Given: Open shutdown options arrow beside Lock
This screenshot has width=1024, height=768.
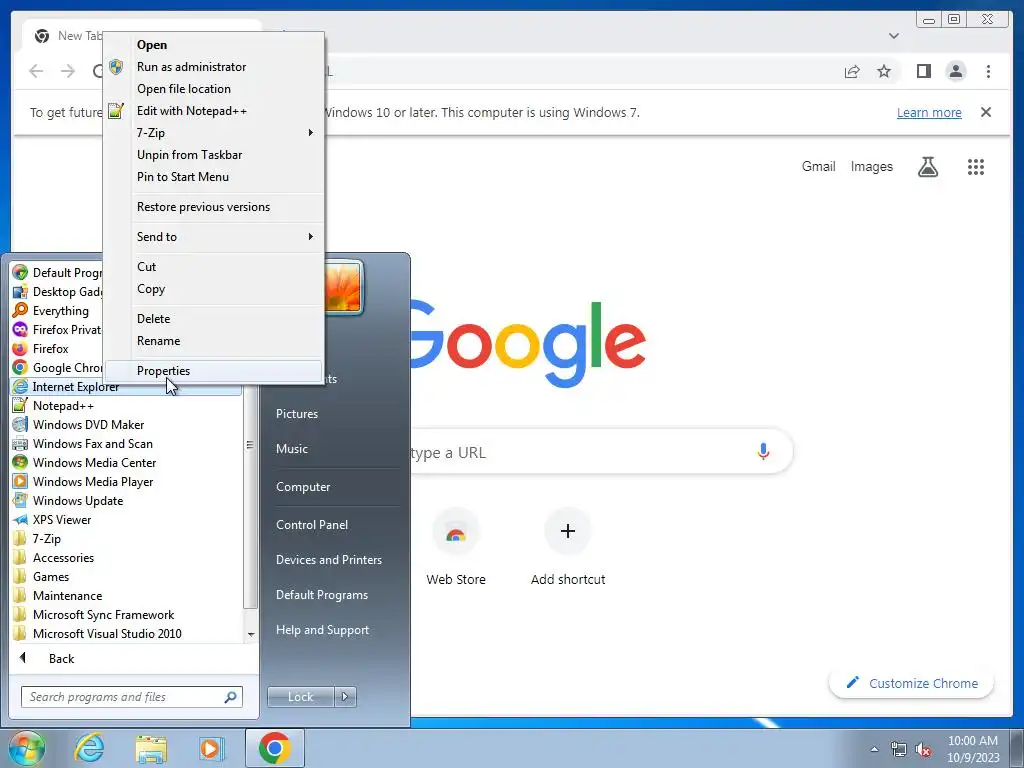Looking at the screenshot, I should 345,697.
